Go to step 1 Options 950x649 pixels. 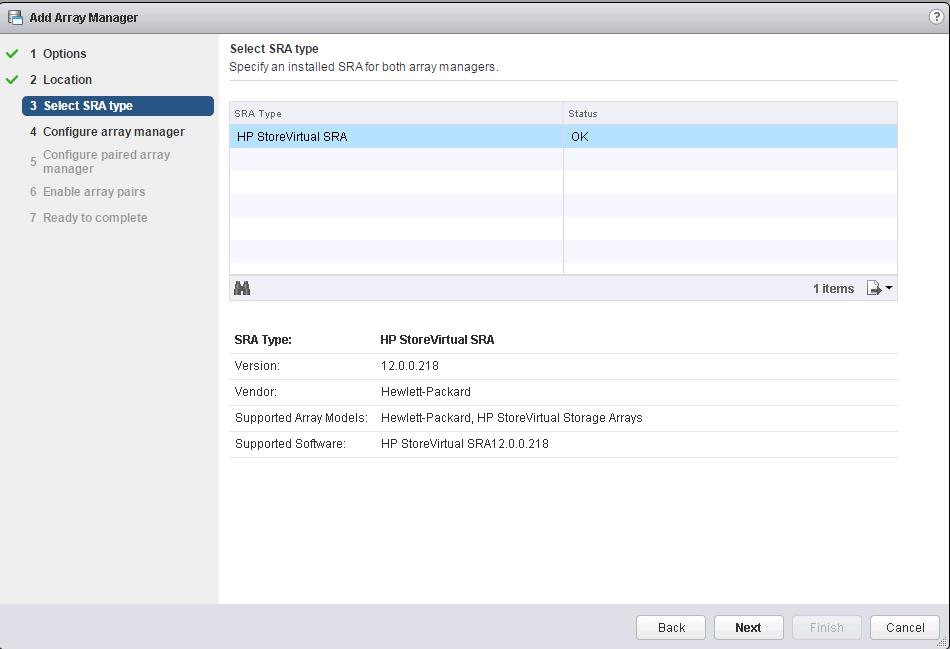point(58,53)
